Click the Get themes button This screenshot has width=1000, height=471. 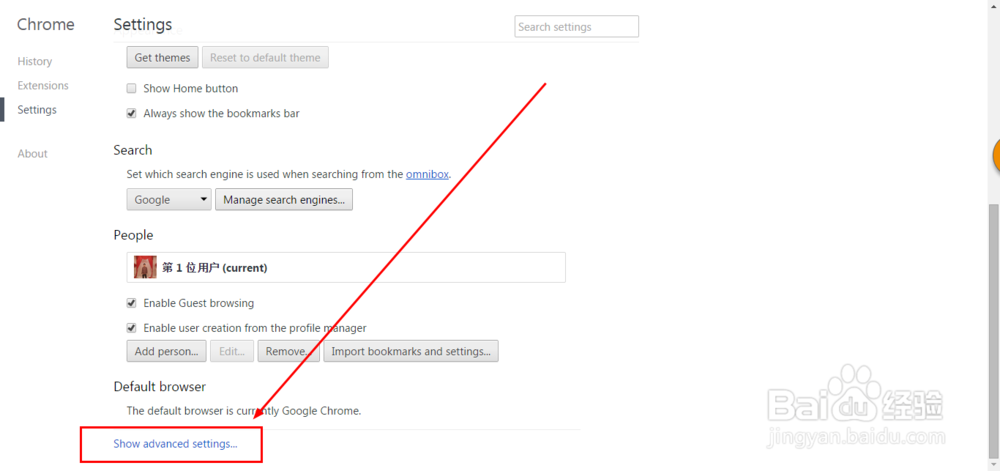point(163,57)
